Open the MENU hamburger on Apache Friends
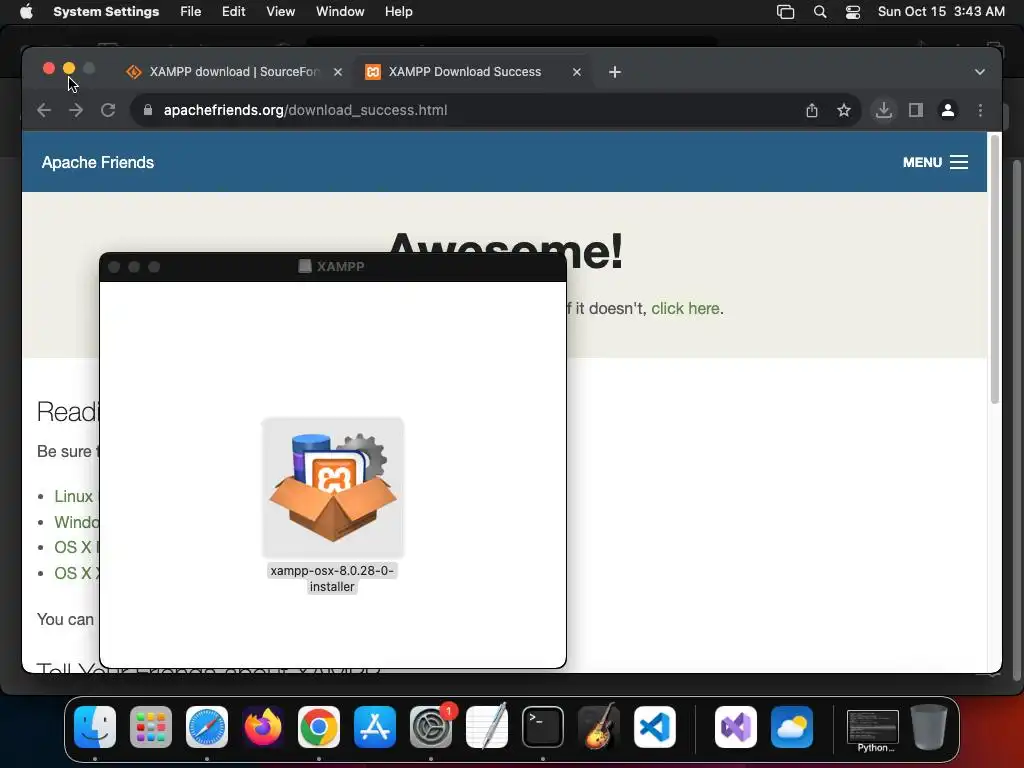The image size is (1024, 768). (x=935, y=162)
